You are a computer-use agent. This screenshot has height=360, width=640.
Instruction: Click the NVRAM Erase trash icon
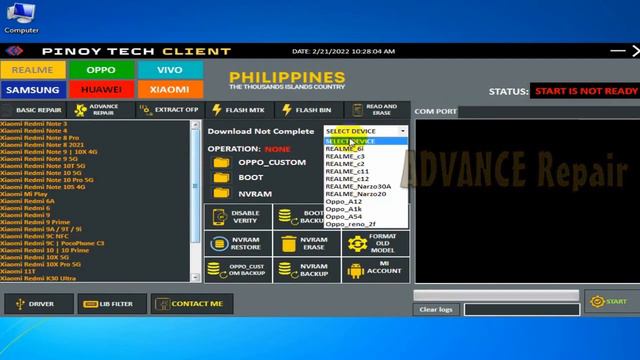tap(289, 244)
